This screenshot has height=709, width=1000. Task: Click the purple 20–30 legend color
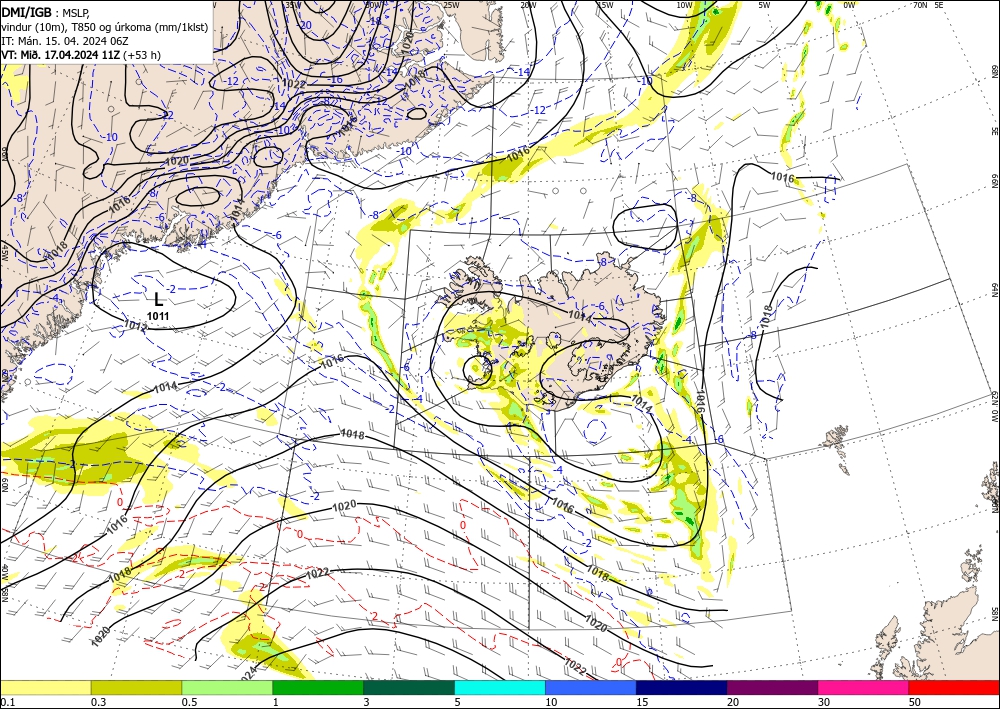(772, 687)
